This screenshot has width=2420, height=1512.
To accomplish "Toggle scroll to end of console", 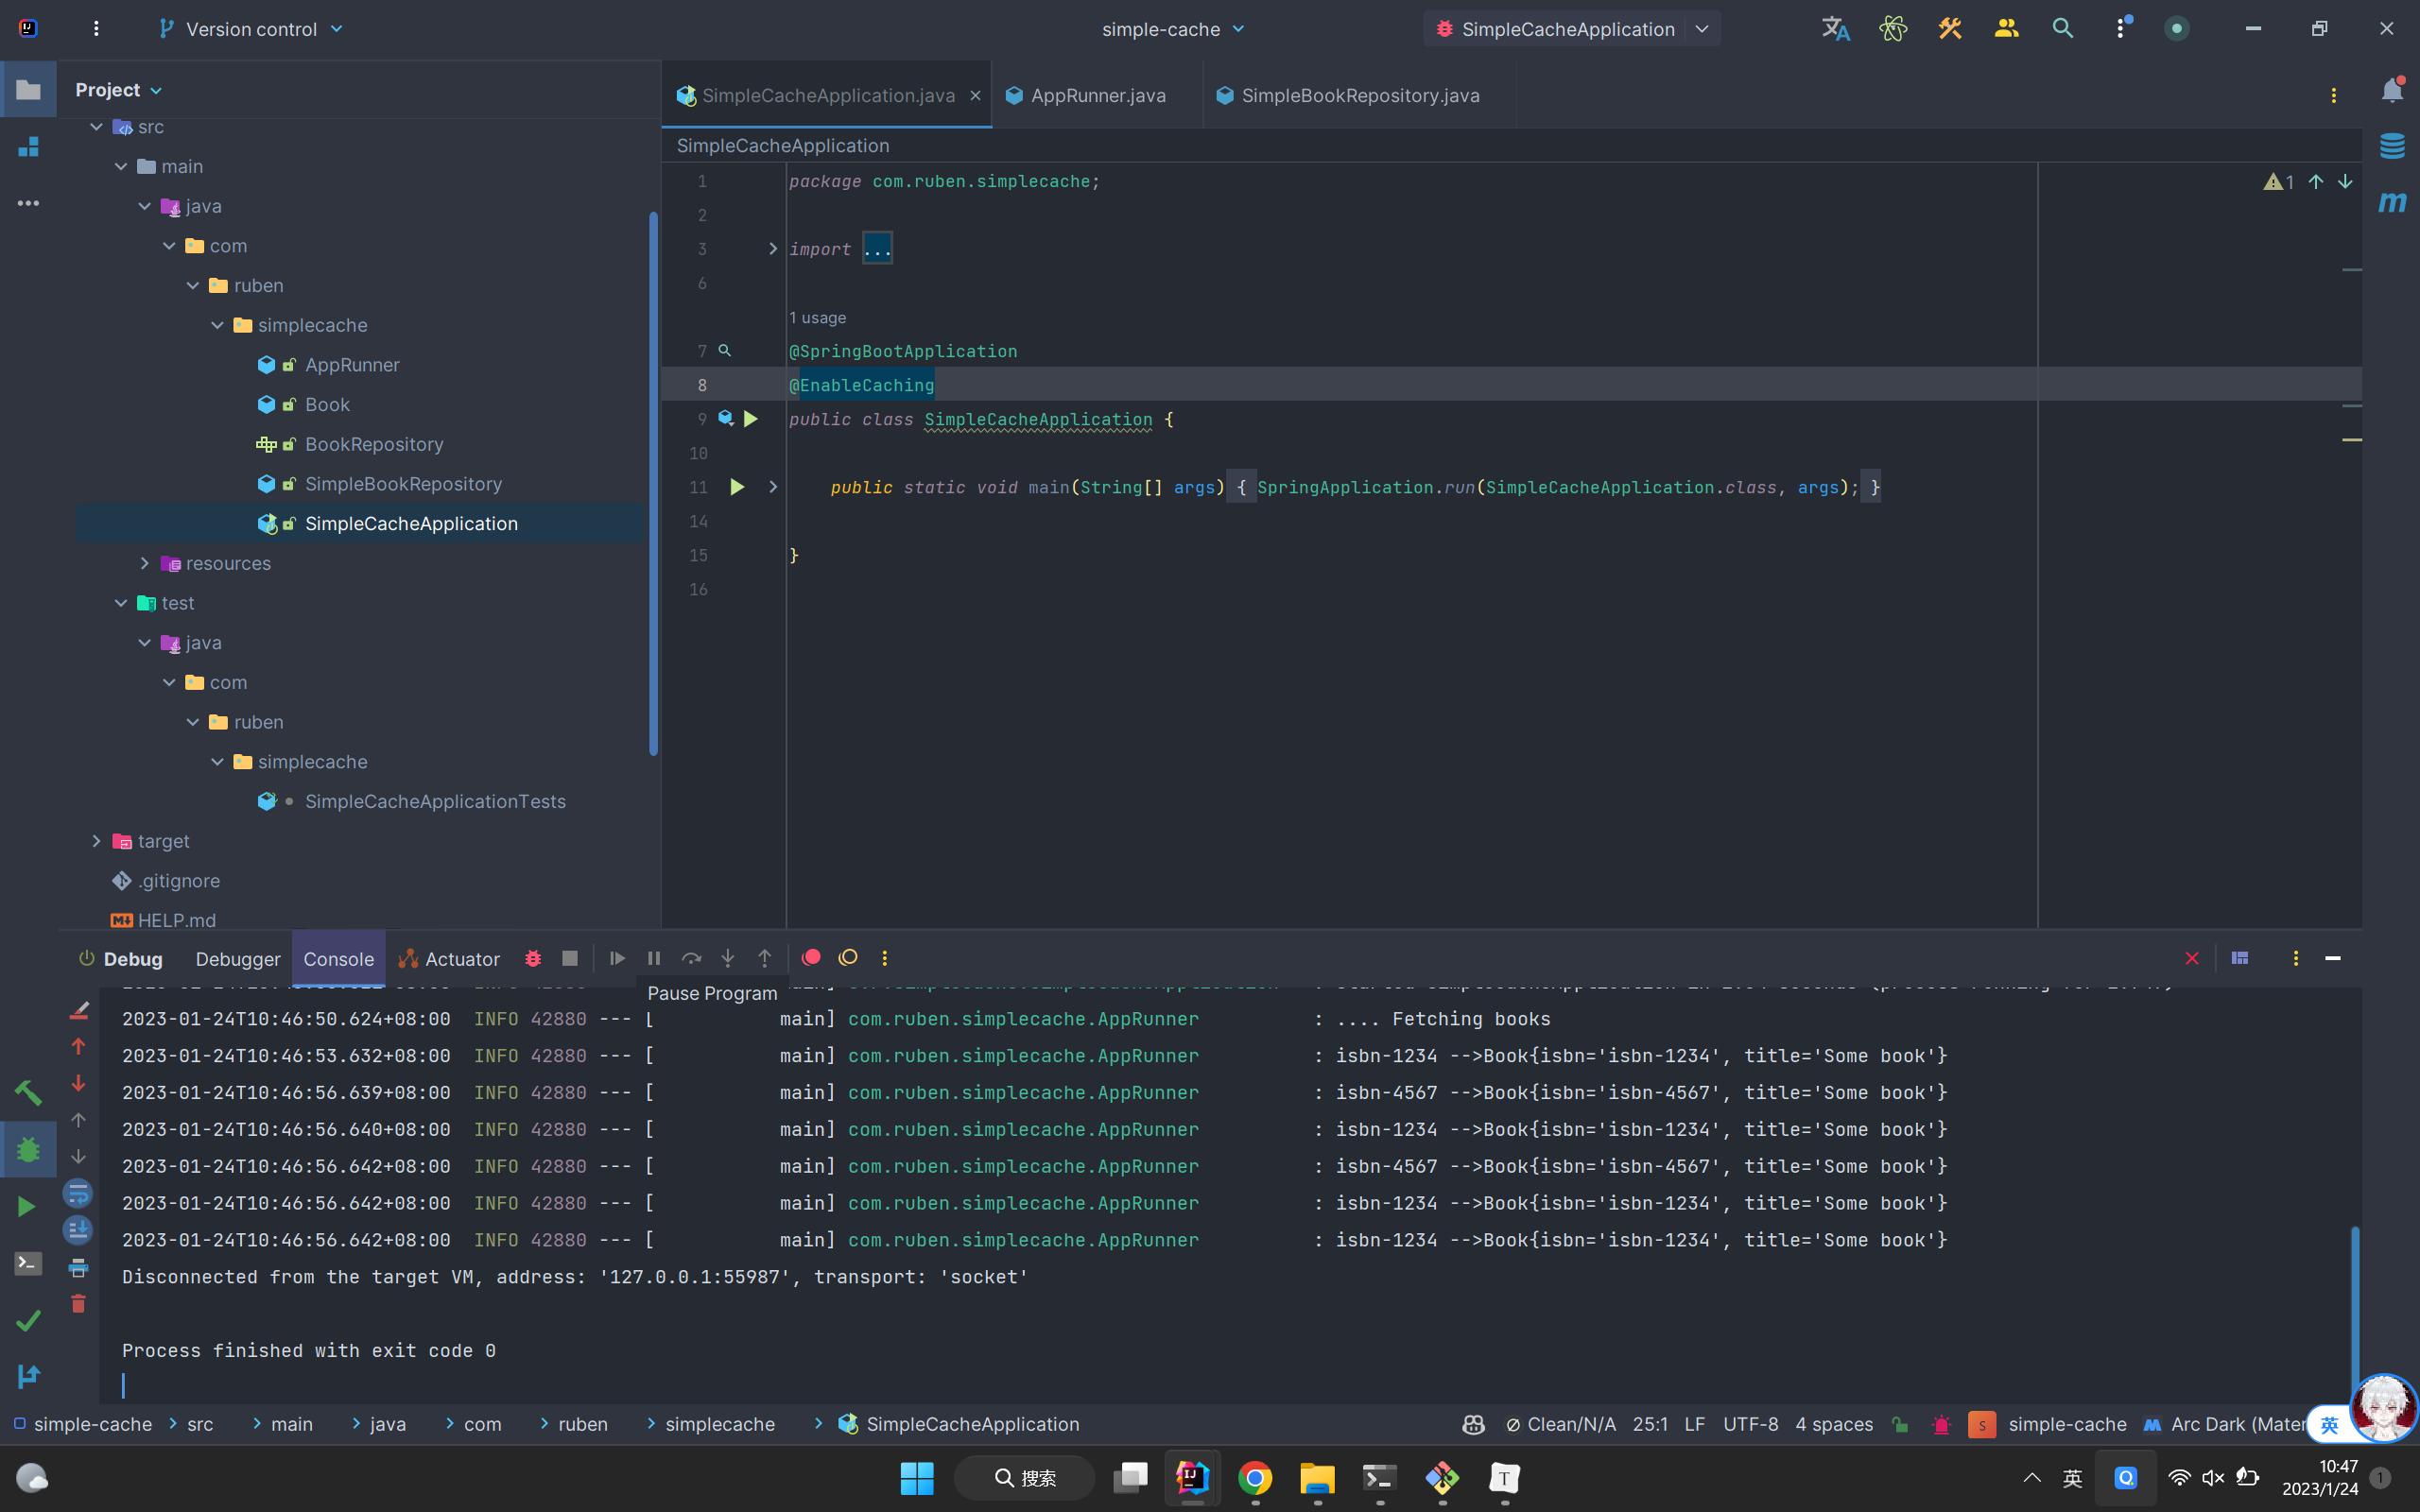I will (x=78, y=1230).
